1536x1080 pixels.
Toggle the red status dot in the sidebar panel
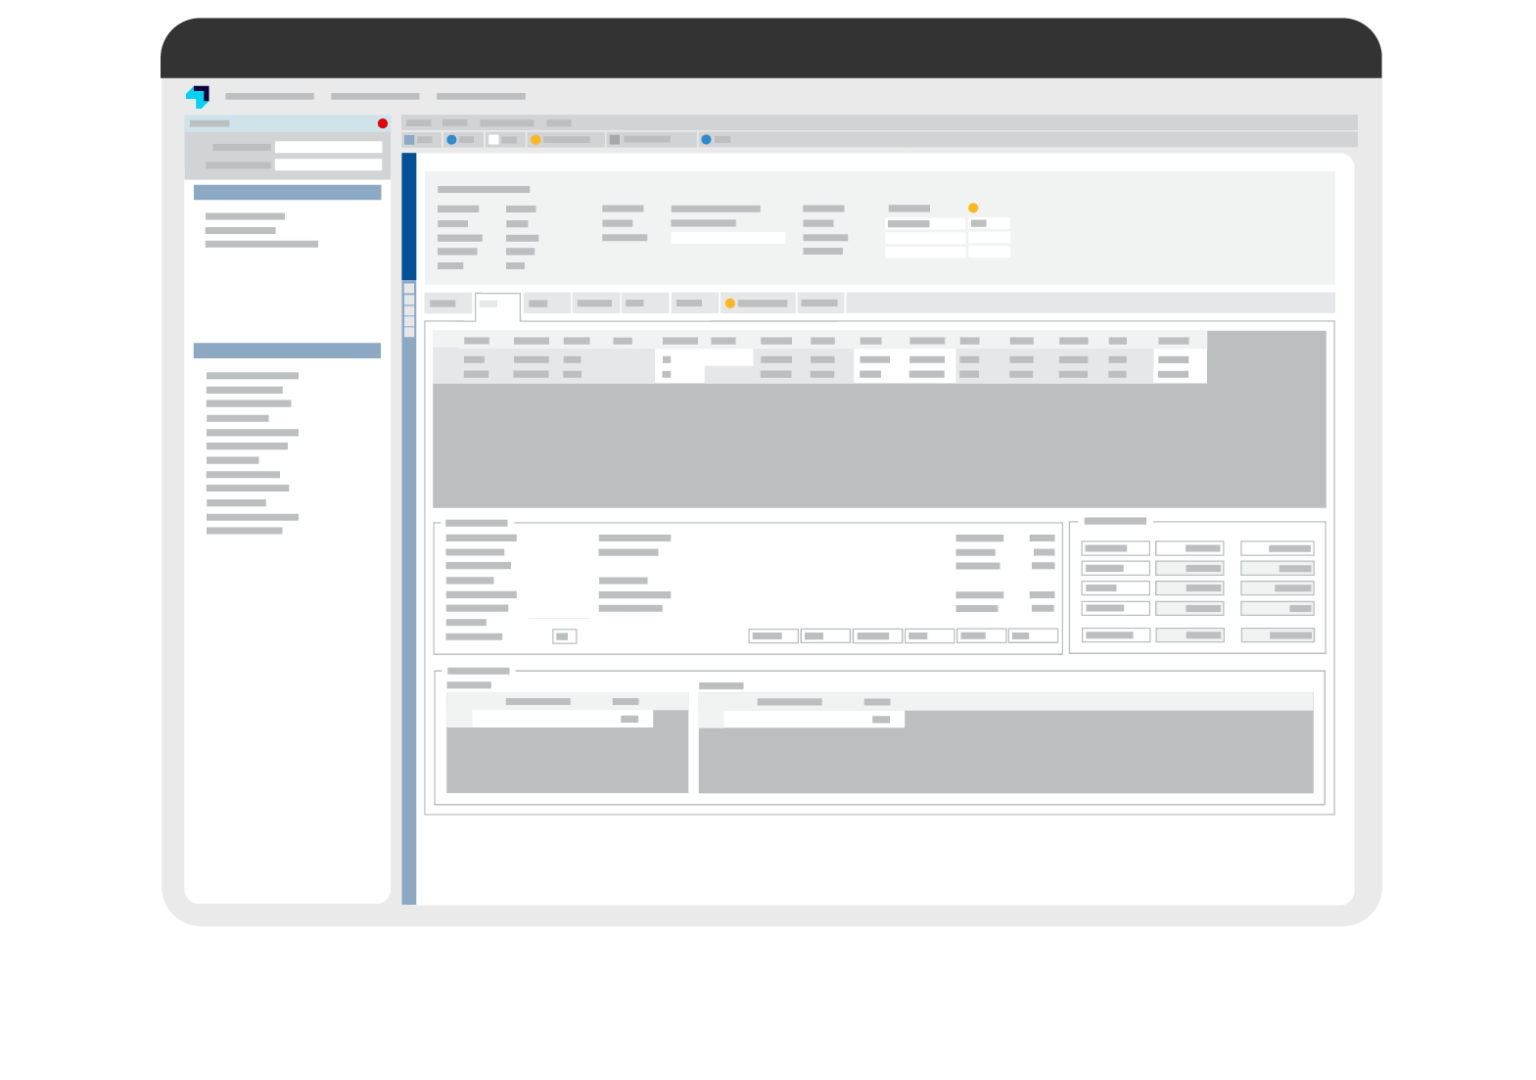click(x=381, y=123)
